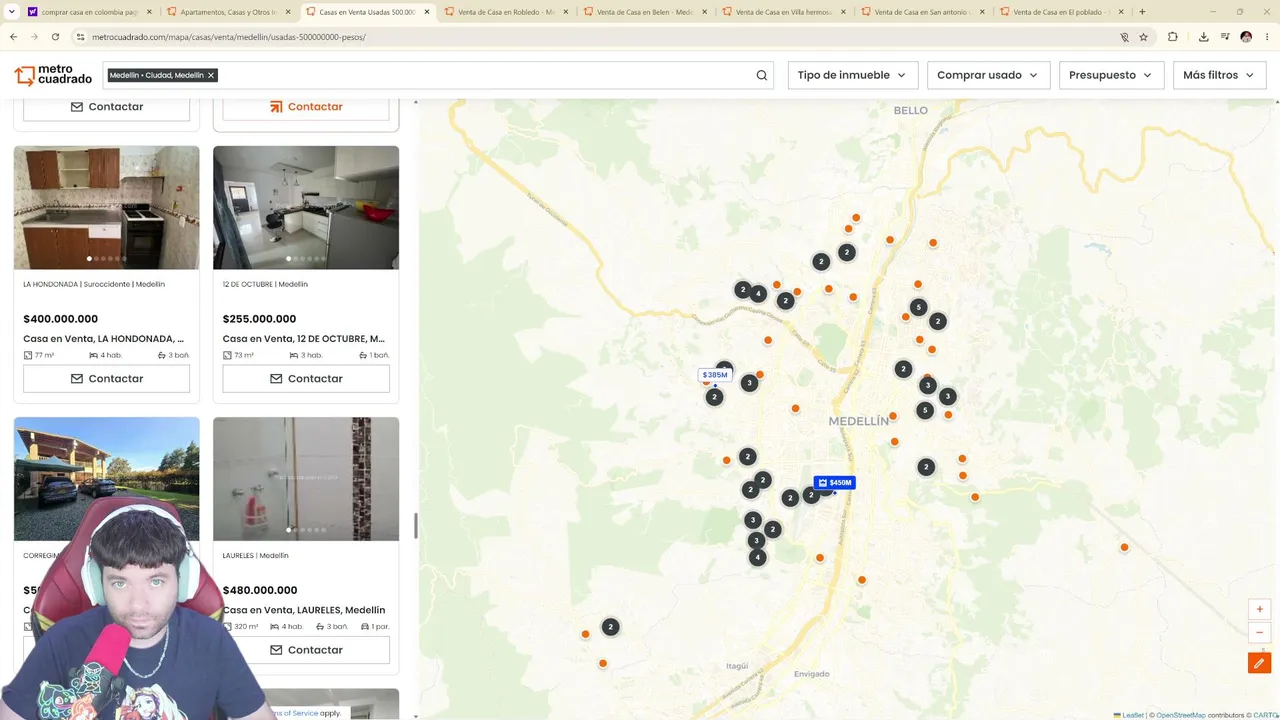Open the browser extensions menu
The width and height of the screenshot is (1280, 720).
1173,37
